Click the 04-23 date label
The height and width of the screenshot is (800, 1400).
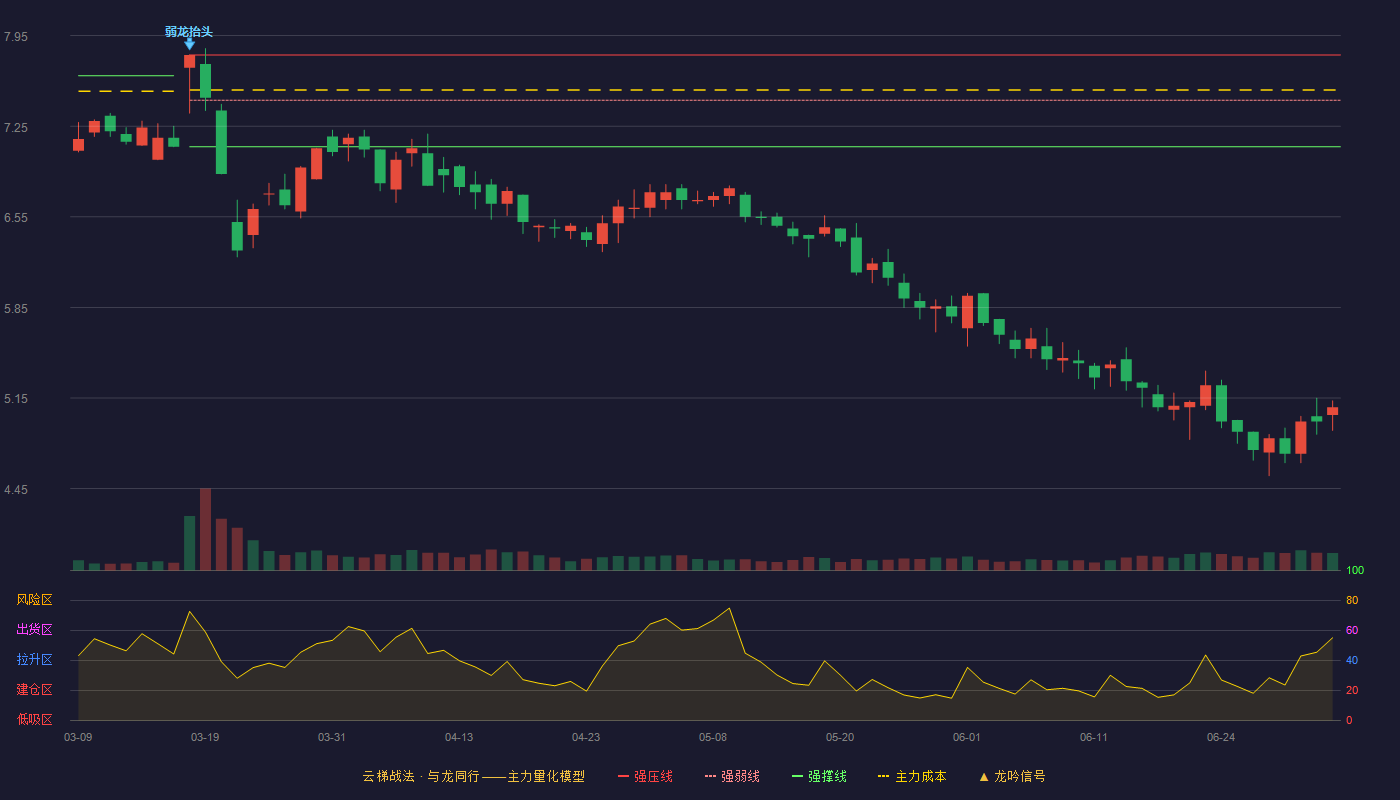[586, 737]
